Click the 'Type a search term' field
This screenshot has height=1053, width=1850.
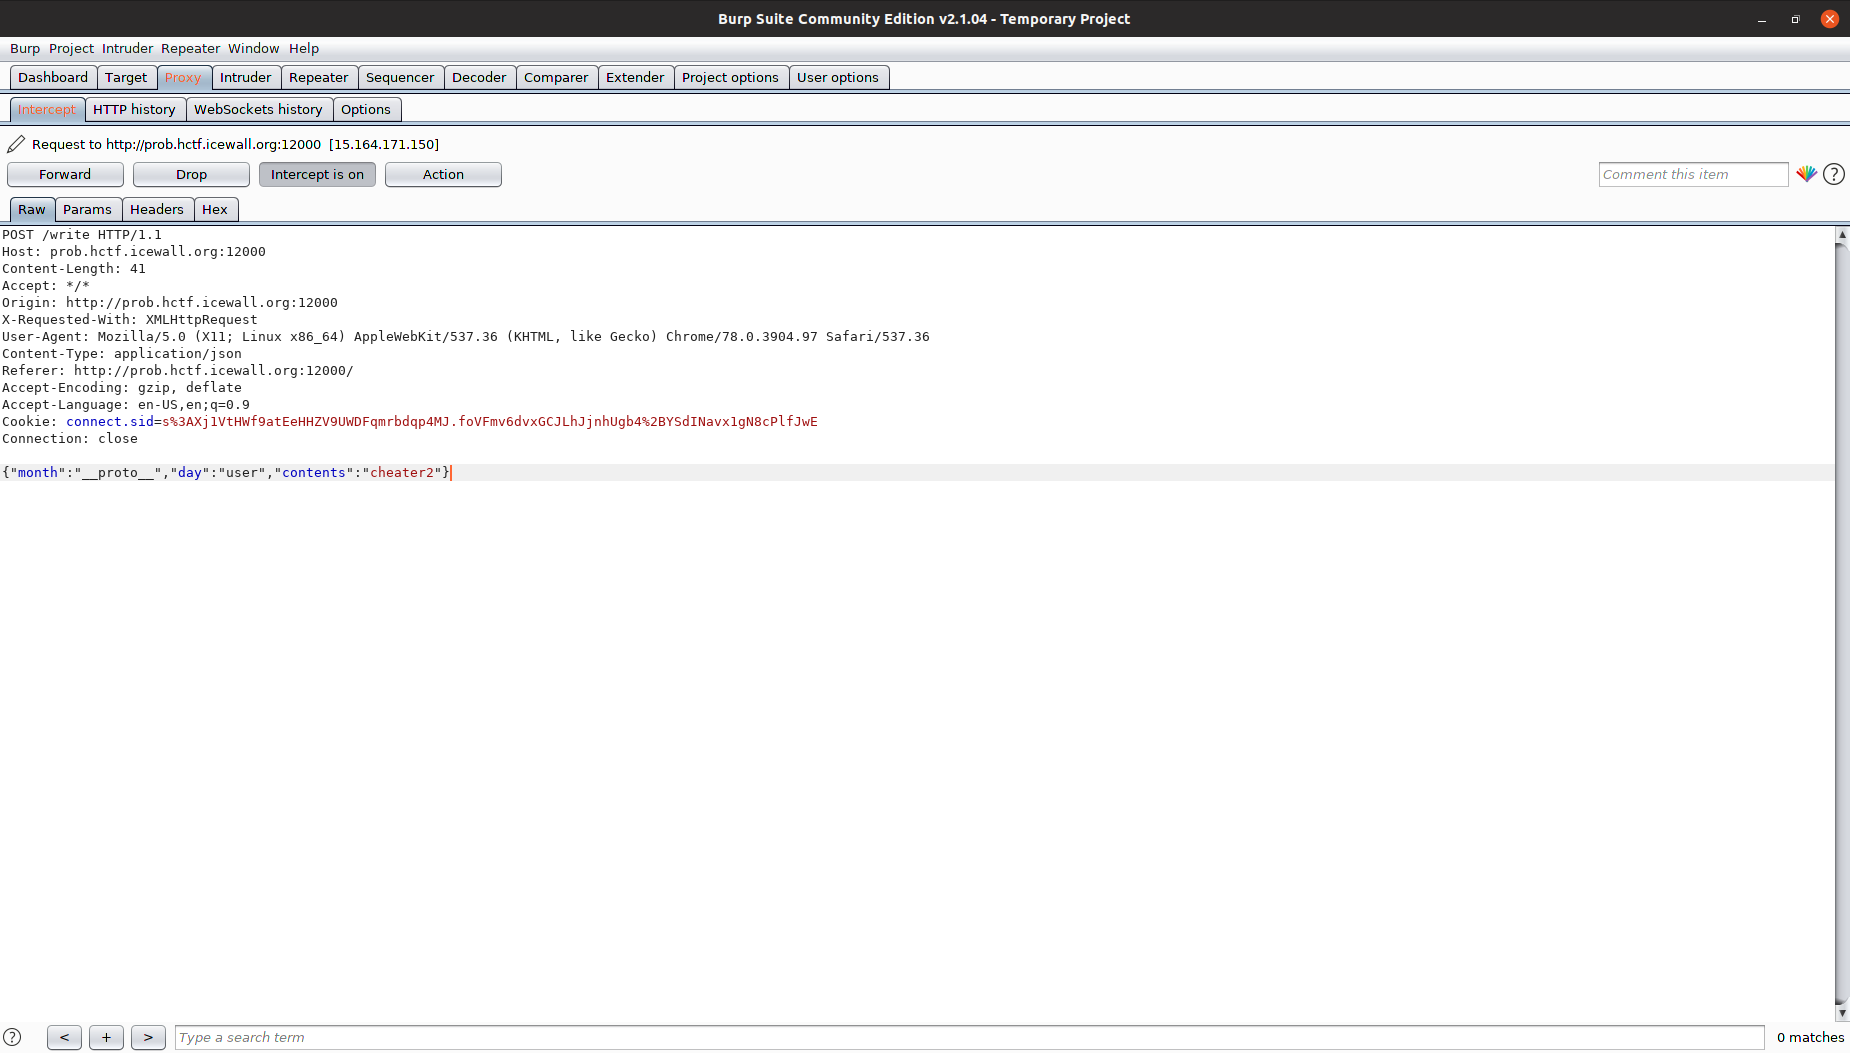click(x=969, y=1037)
